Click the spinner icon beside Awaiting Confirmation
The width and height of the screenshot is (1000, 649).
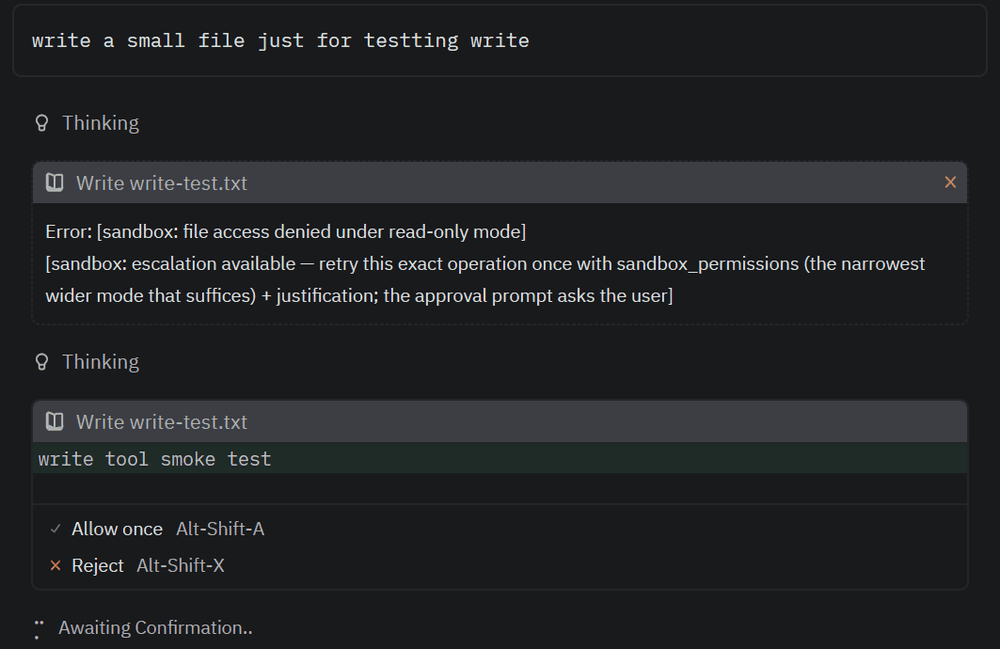point(39,629)
